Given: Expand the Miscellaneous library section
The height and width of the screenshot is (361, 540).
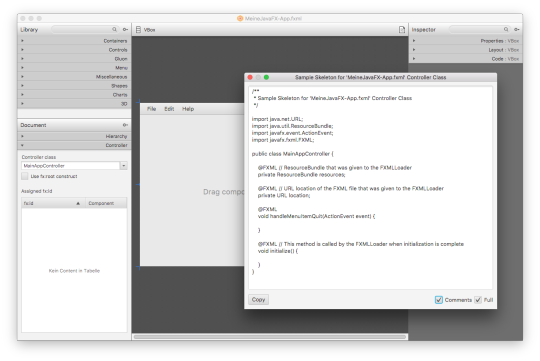Looking at the screenshot, I should coord(74,76).
